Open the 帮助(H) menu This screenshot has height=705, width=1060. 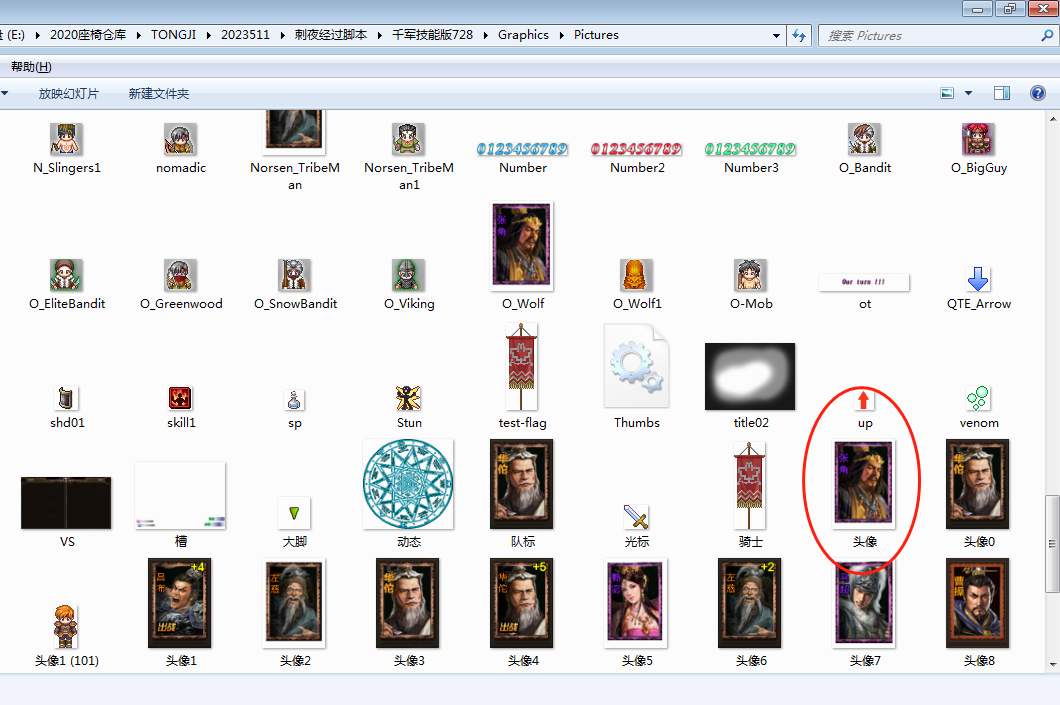click(31, 66)
